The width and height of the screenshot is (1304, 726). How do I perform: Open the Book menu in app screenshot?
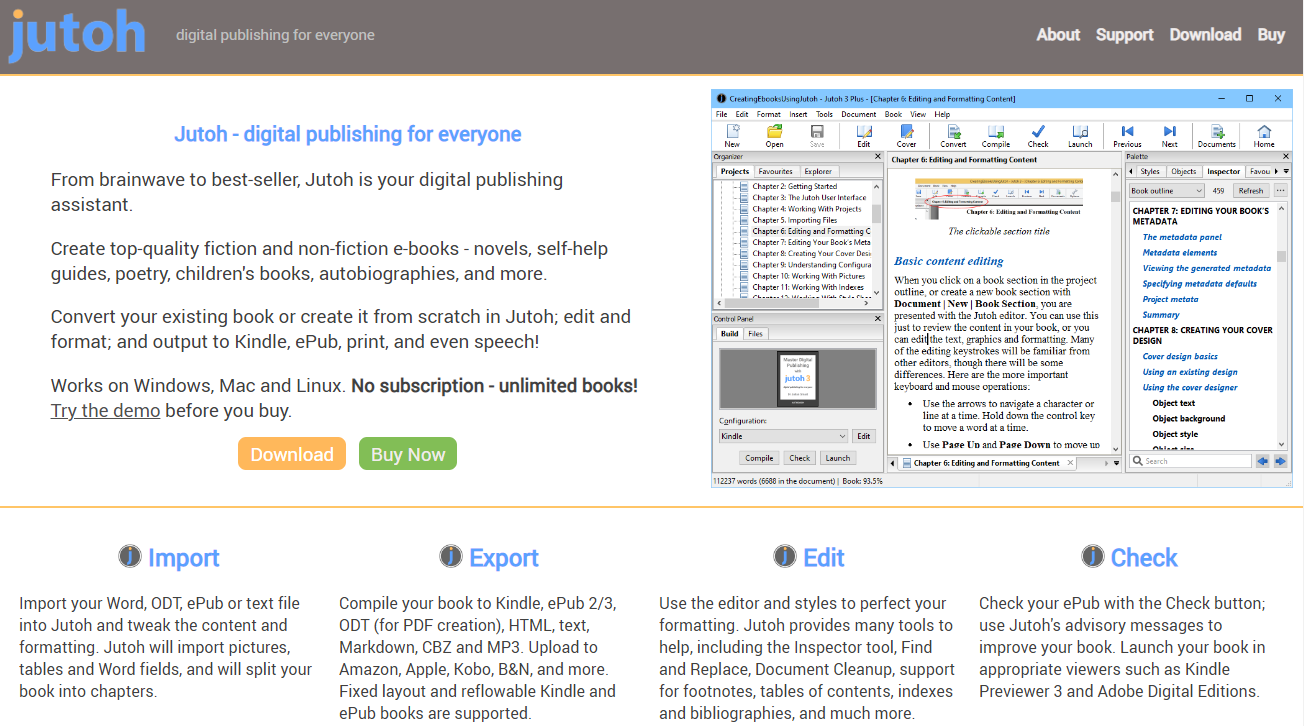click(x=894, y=114)
